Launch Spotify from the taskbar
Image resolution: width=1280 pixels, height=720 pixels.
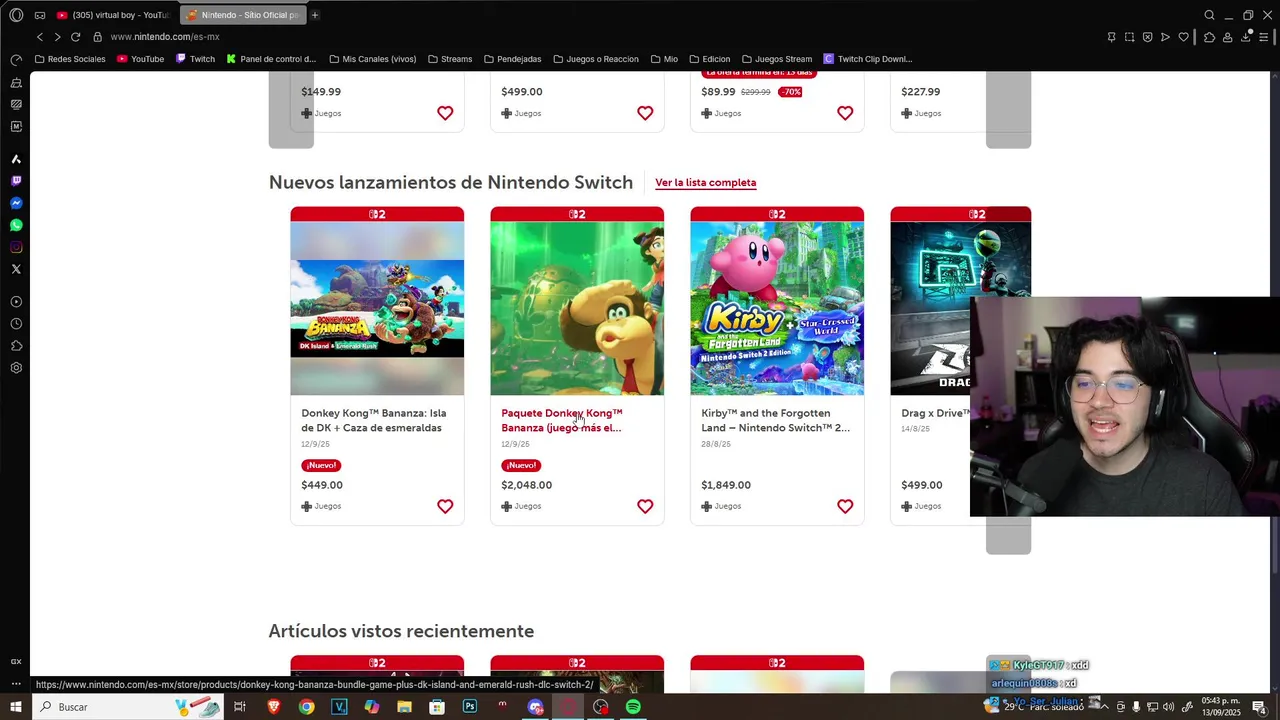633,707
